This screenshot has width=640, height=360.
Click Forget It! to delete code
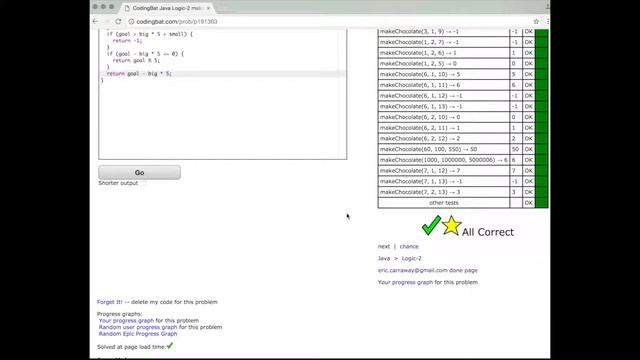pos(109,302)
